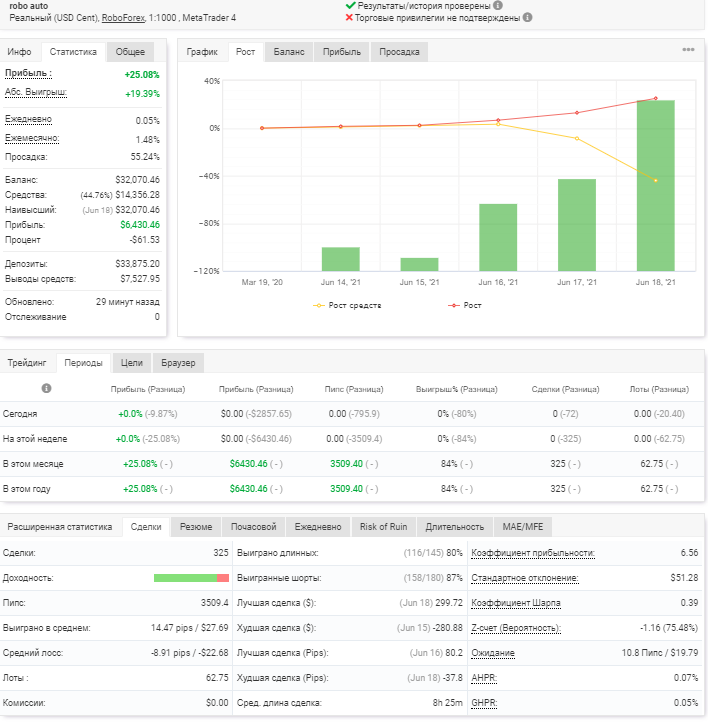
Task: Click info icon next to Результаты/история проверены
Action: (x=498, y=6)
